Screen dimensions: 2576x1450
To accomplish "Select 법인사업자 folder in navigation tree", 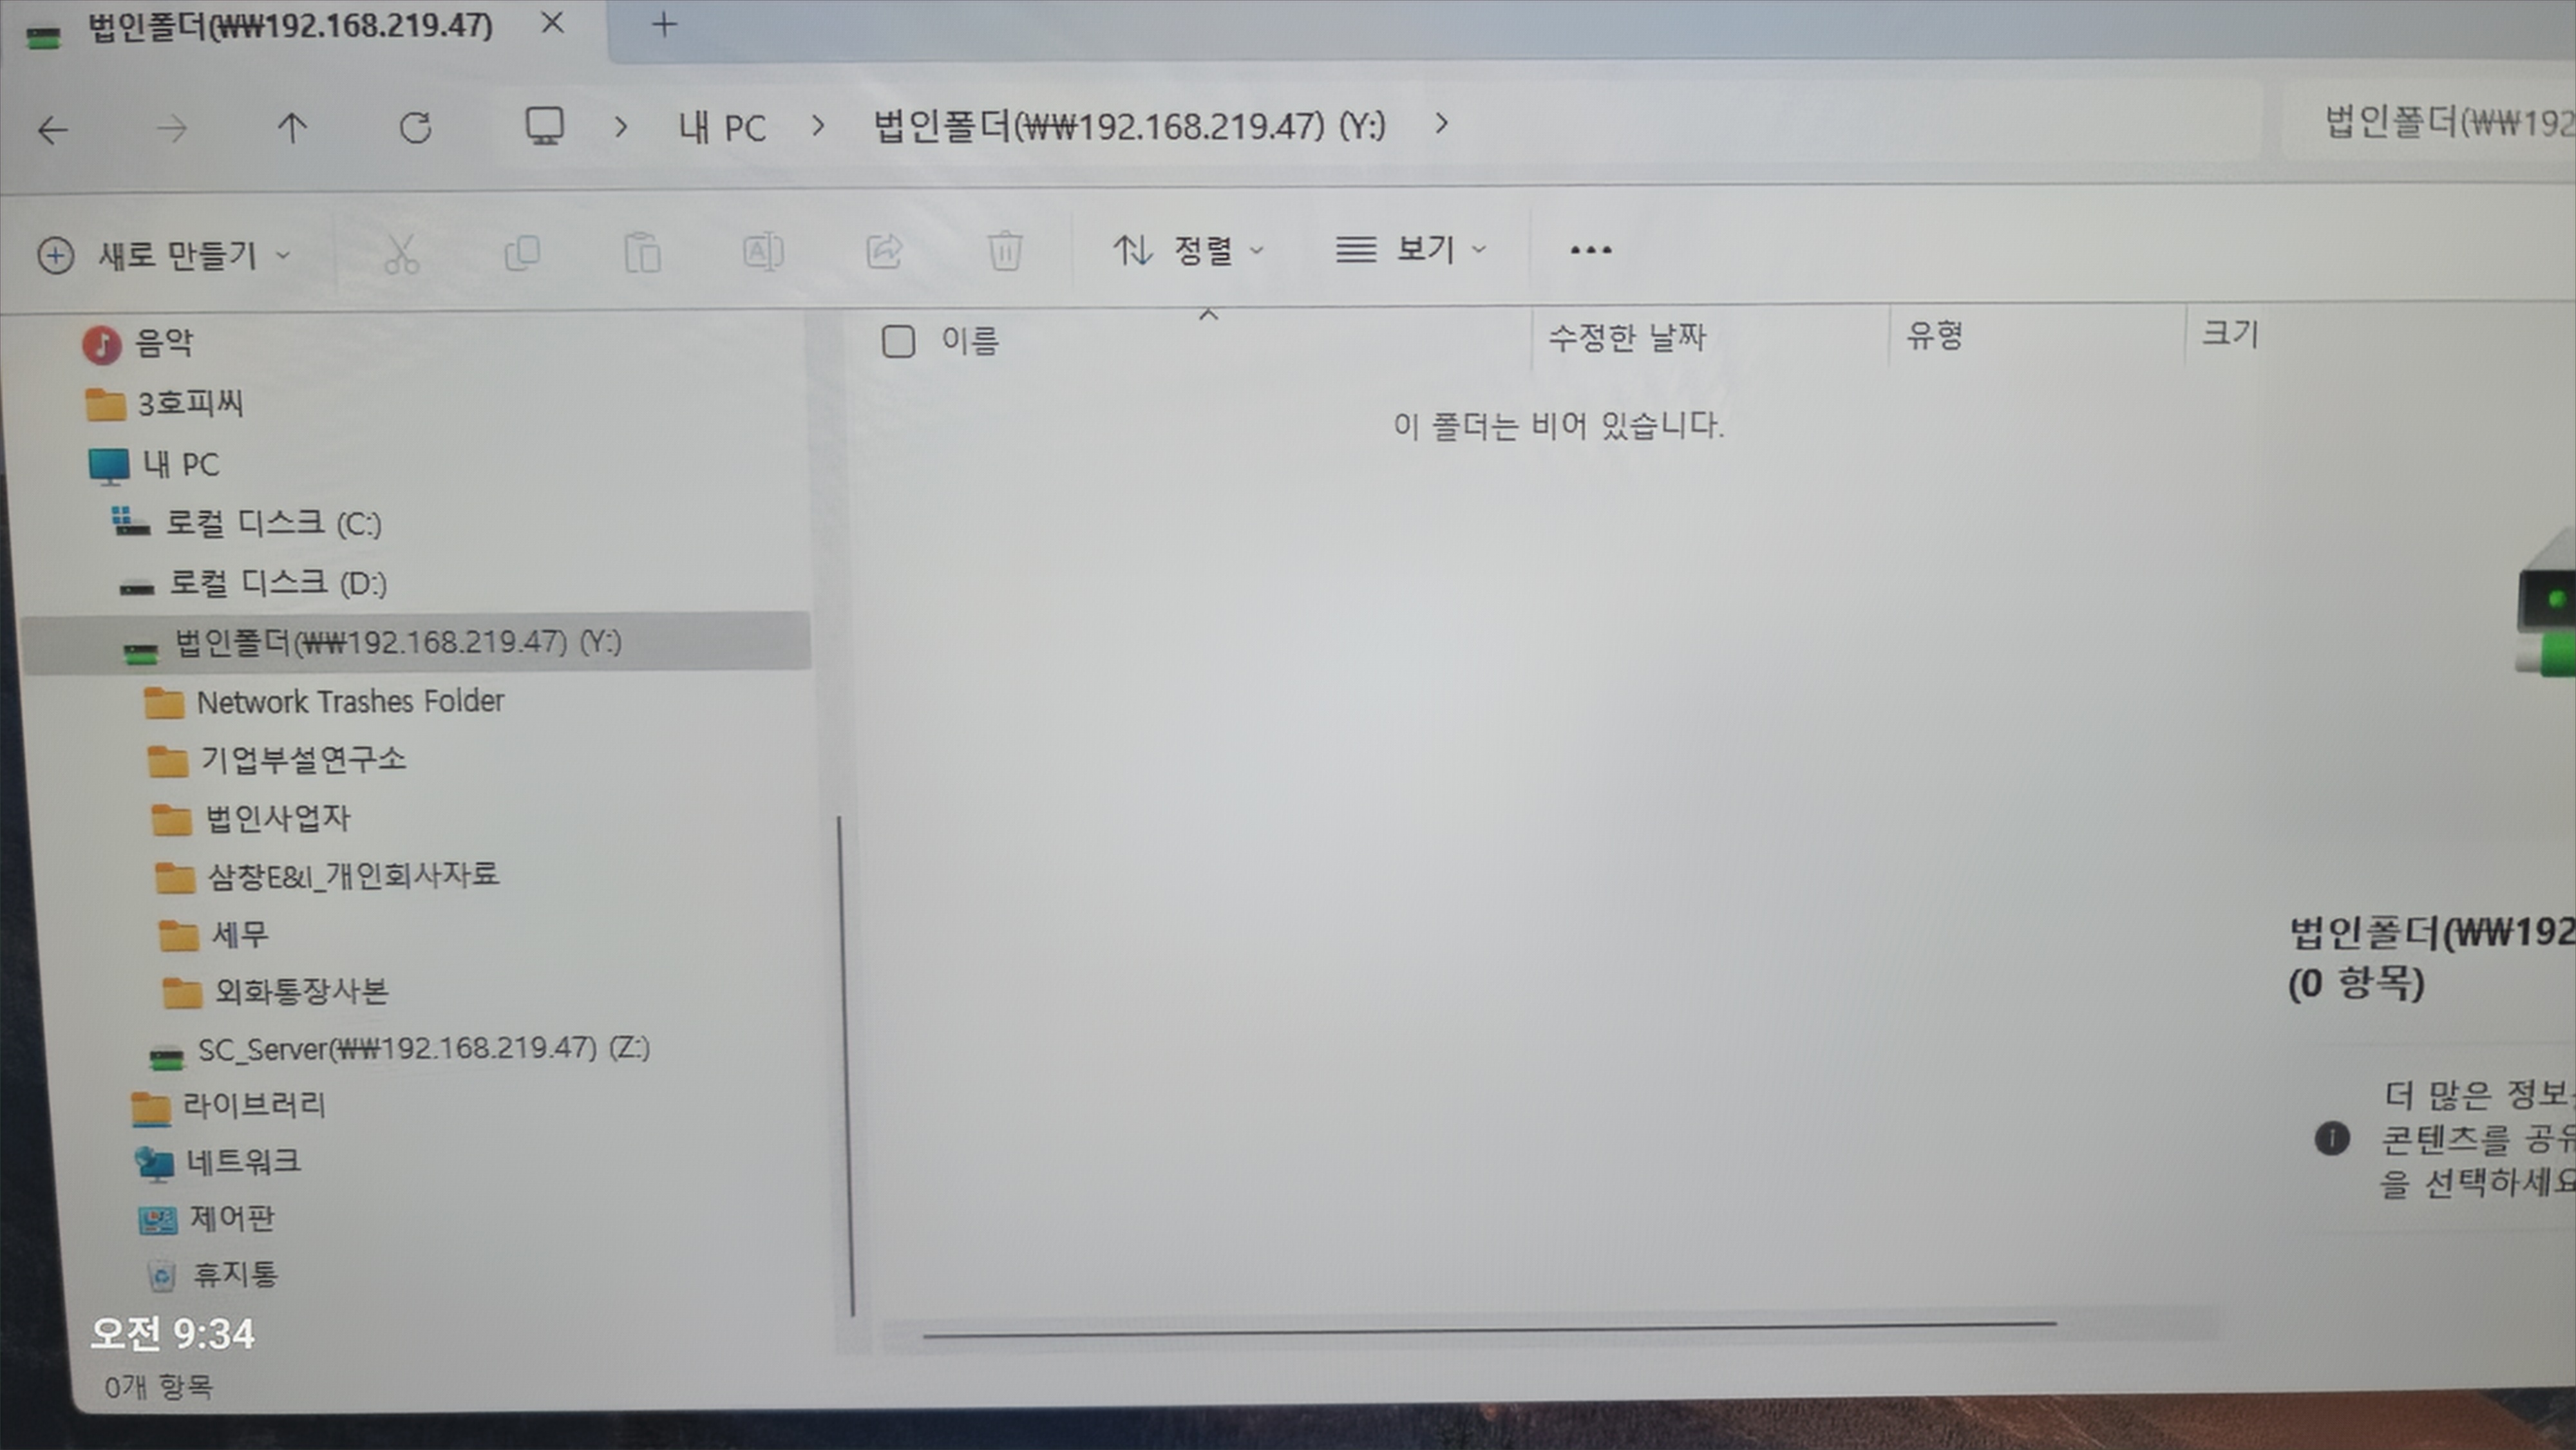I will click(277, 819).
